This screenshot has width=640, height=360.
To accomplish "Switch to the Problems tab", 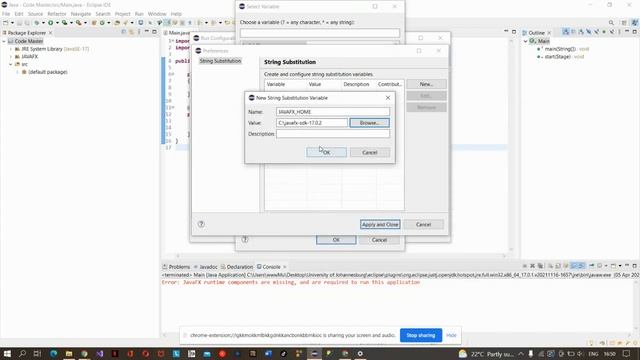I will [176, 267].
